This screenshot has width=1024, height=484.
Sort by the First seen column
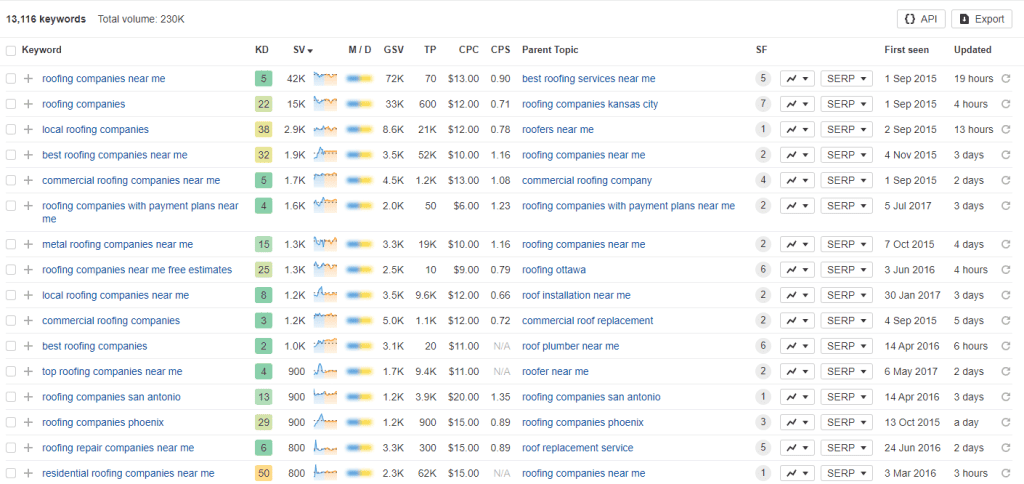coord(906,50)
